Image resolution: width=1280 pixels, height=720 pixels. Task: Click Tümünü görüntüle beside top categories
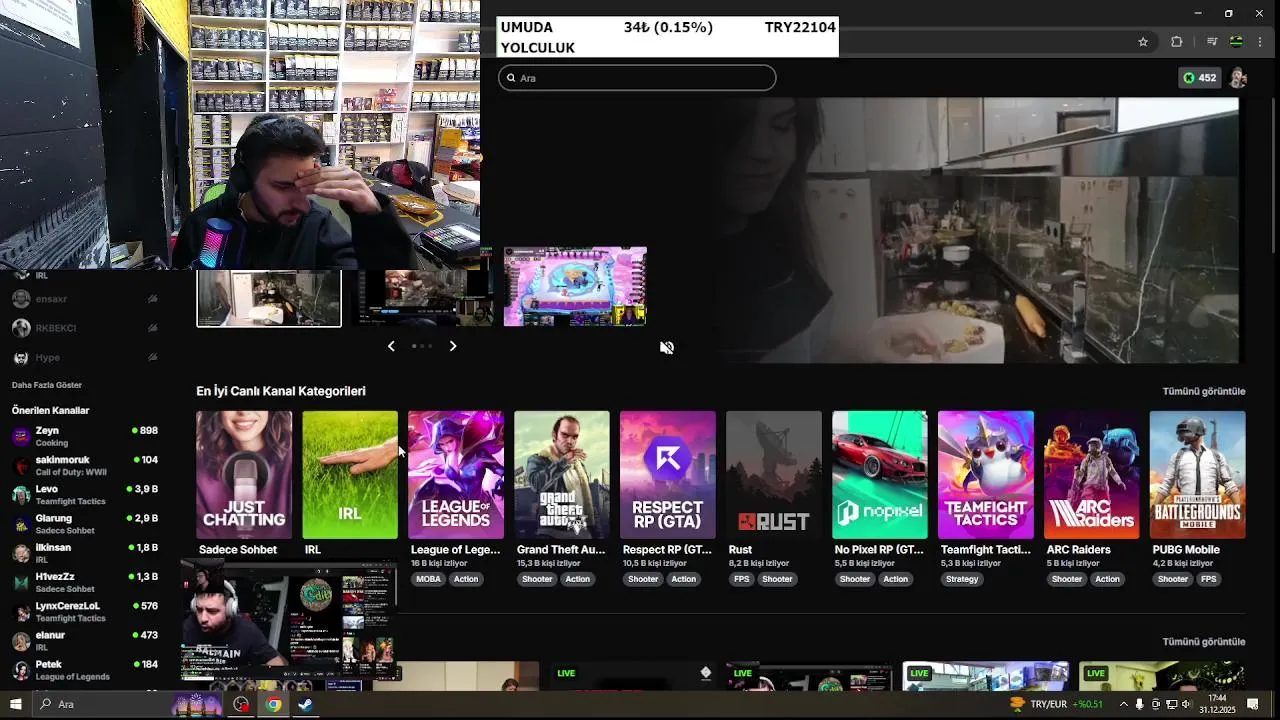1204,391
